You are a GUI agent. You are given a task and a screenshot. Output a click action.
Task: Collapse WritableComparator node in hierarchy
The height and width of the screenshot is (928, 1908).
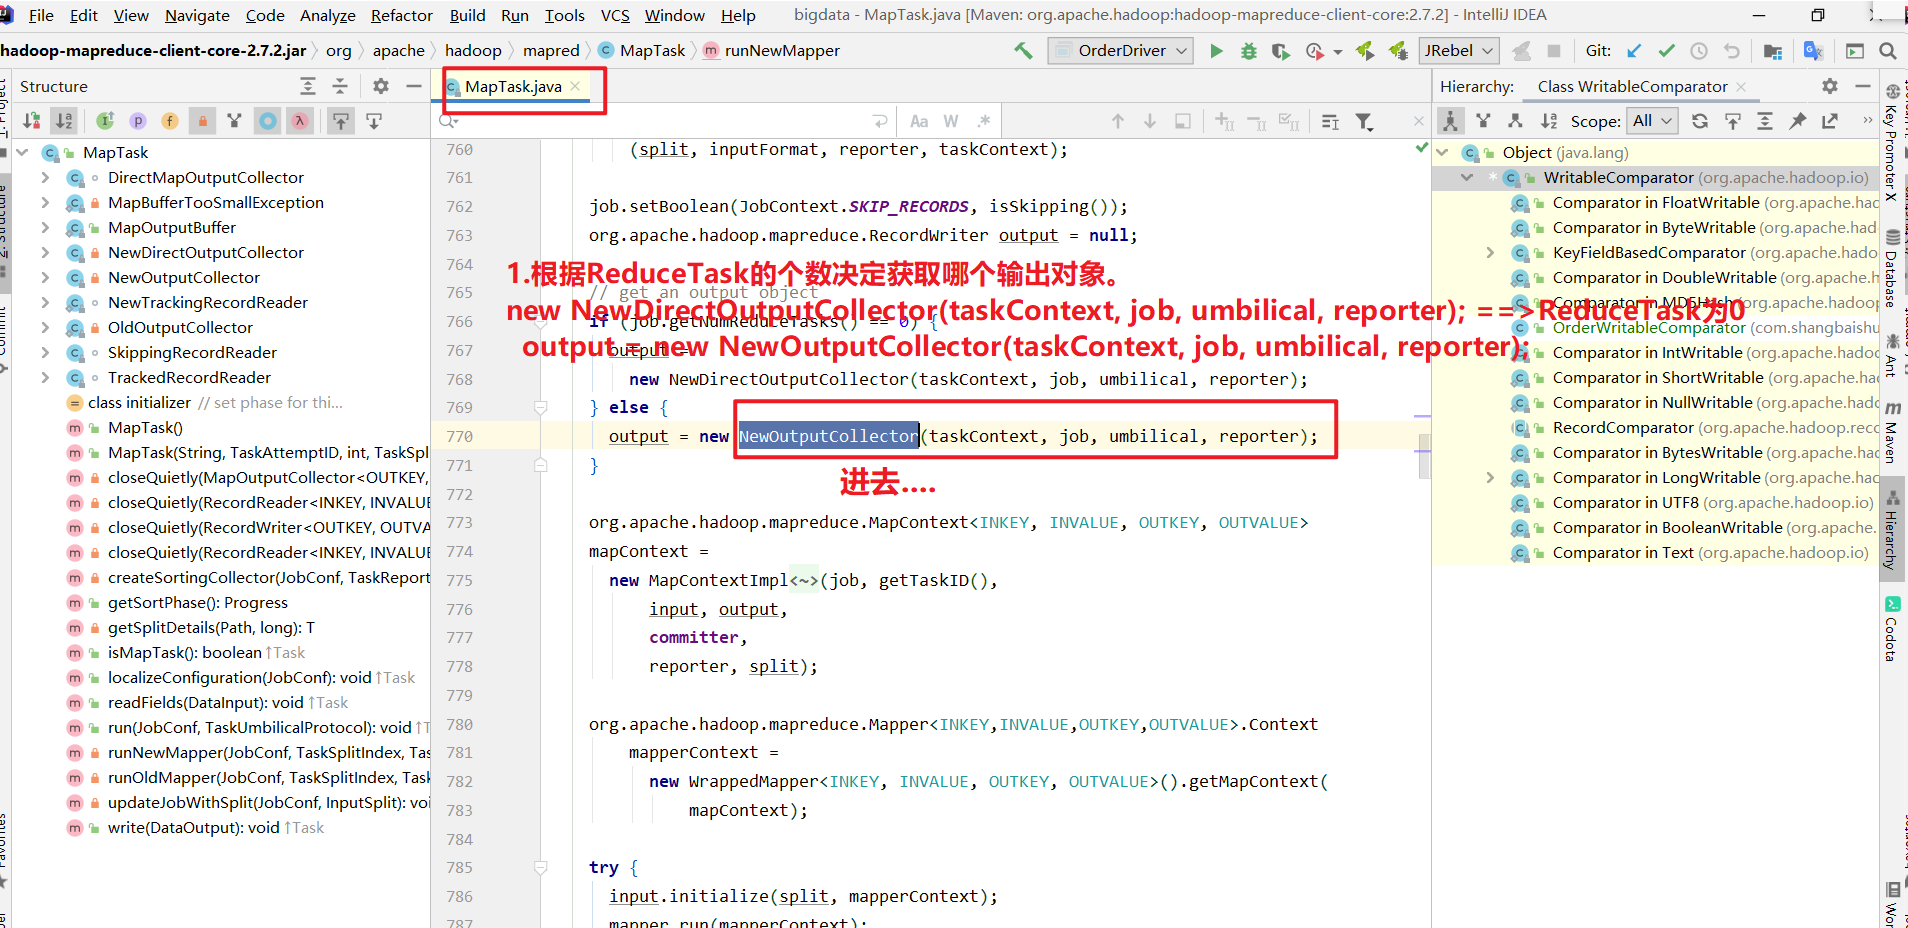(x=1467, y=177)
